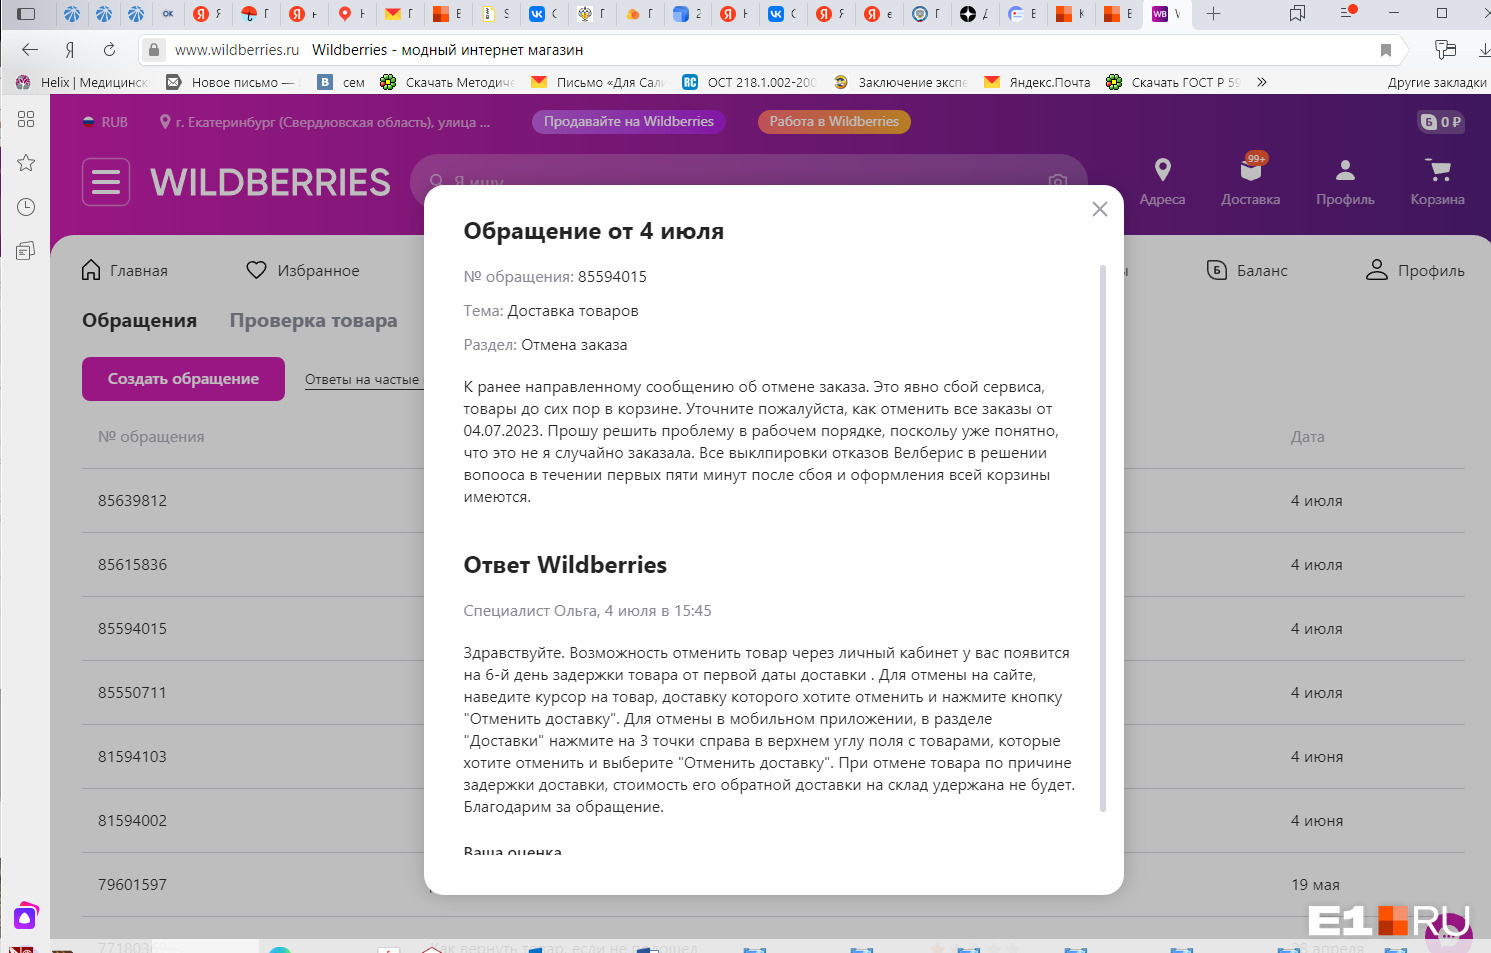
Task: Expand the hidden bookmarks chevron
Action: (x=1262, y=82)
